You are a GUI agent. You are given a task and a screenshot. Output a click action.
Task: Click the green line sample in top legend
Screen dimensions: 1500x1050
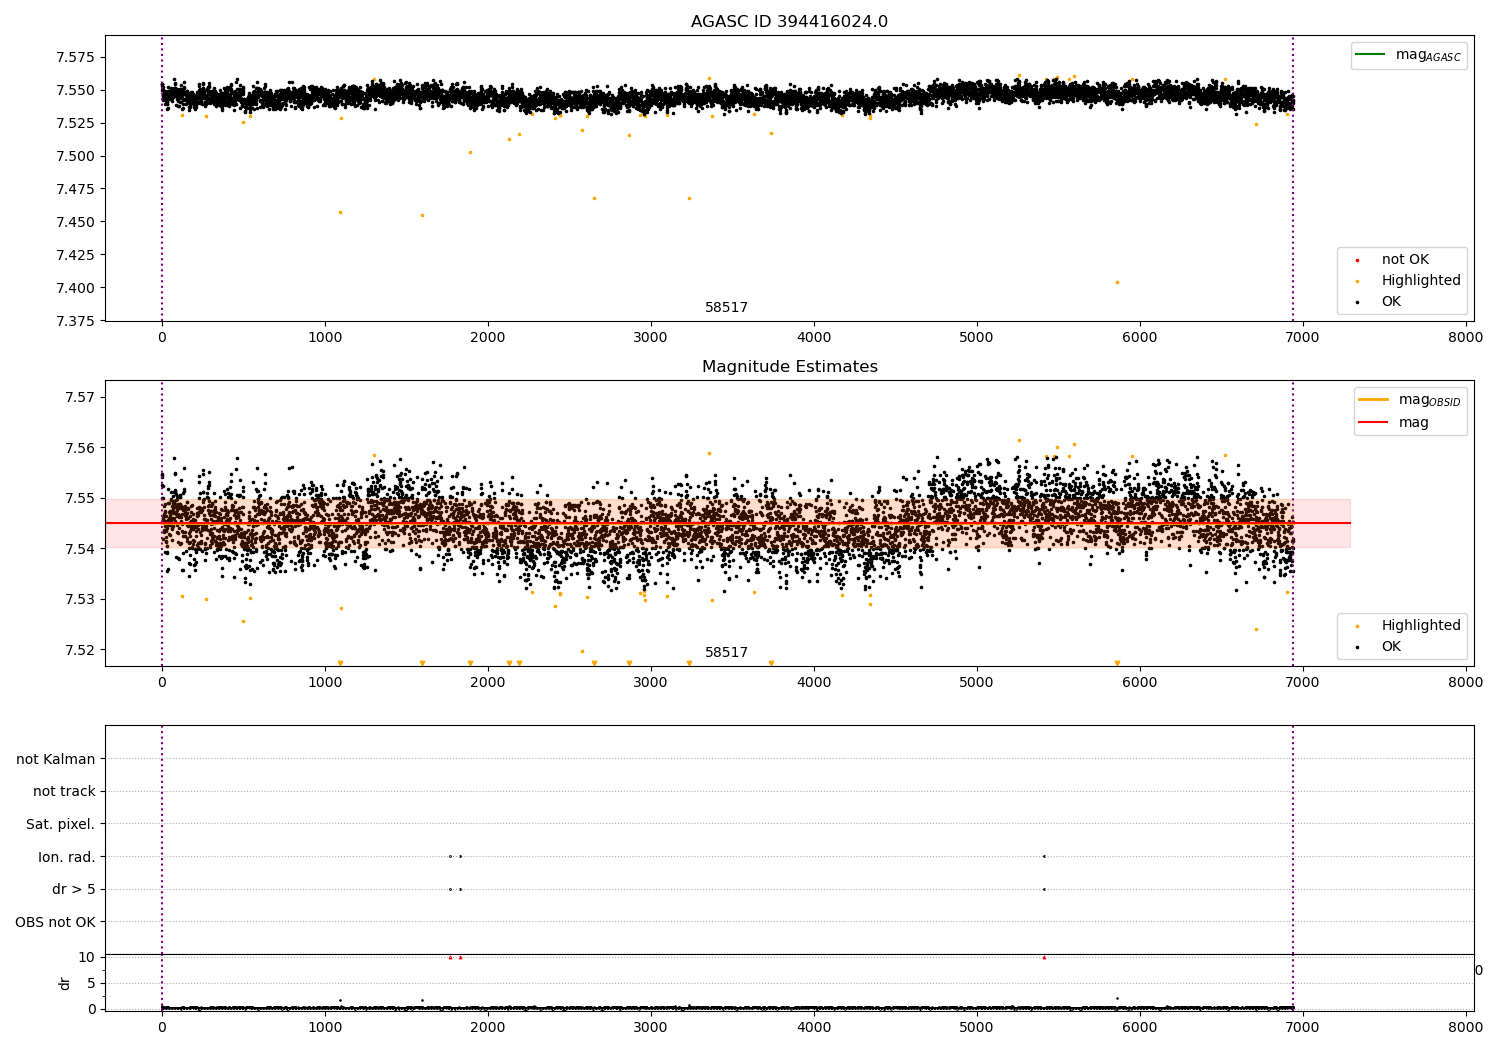1371,55
